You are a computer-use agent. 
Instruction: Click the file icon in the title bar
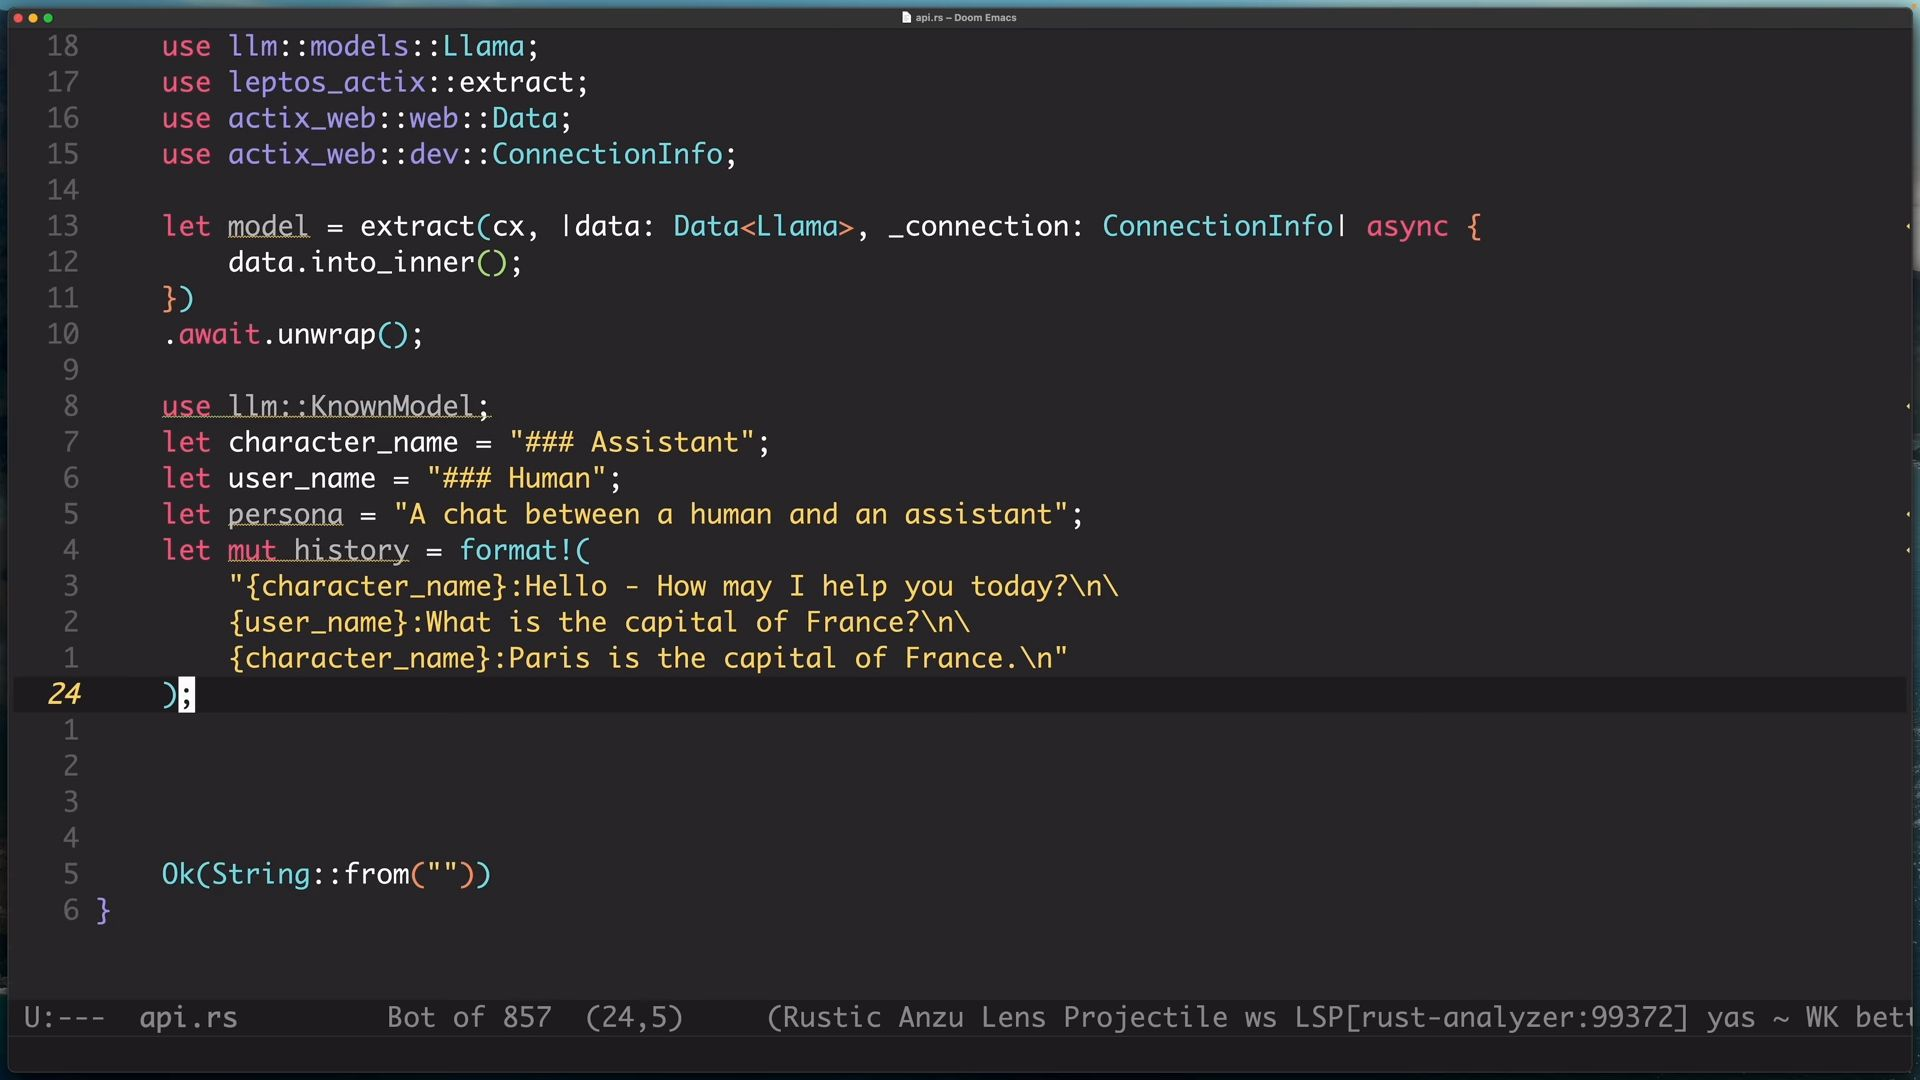coord(906,17)
